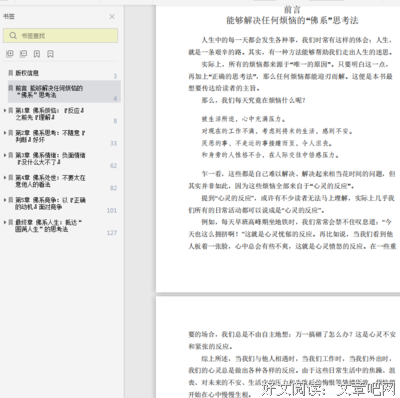
Task: Click the line 那么,我们每天究竟在烦恼什么呢?
Action: pos(253,100)
